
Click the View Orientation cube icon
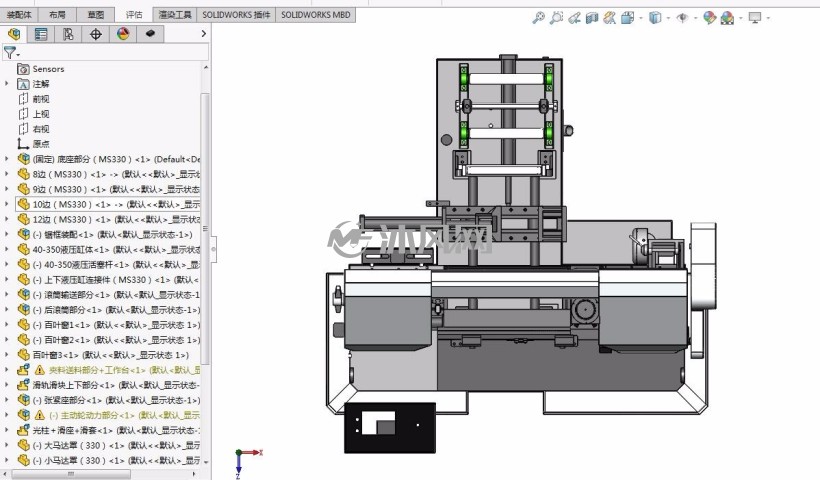pyautogui.click(x=628, y=18)
